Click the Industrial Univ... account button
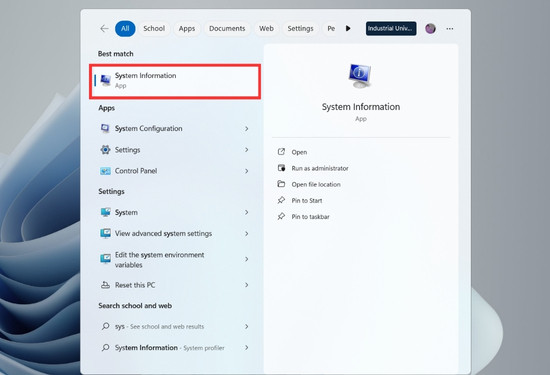550x375 pixels. (x=391, y=28)
